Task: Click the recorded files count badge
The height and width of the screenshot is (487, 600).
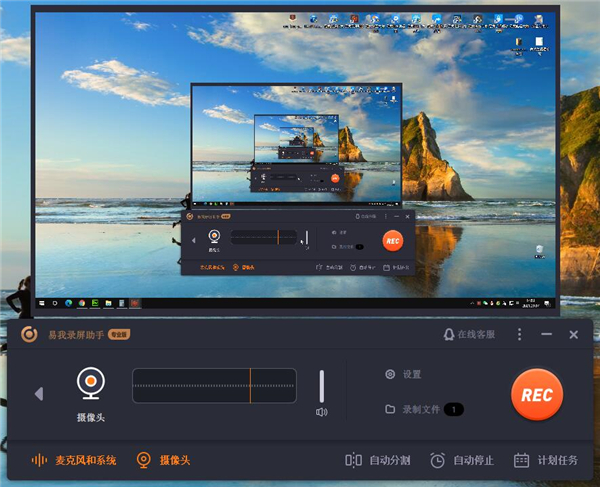Action: coord(453,409)
